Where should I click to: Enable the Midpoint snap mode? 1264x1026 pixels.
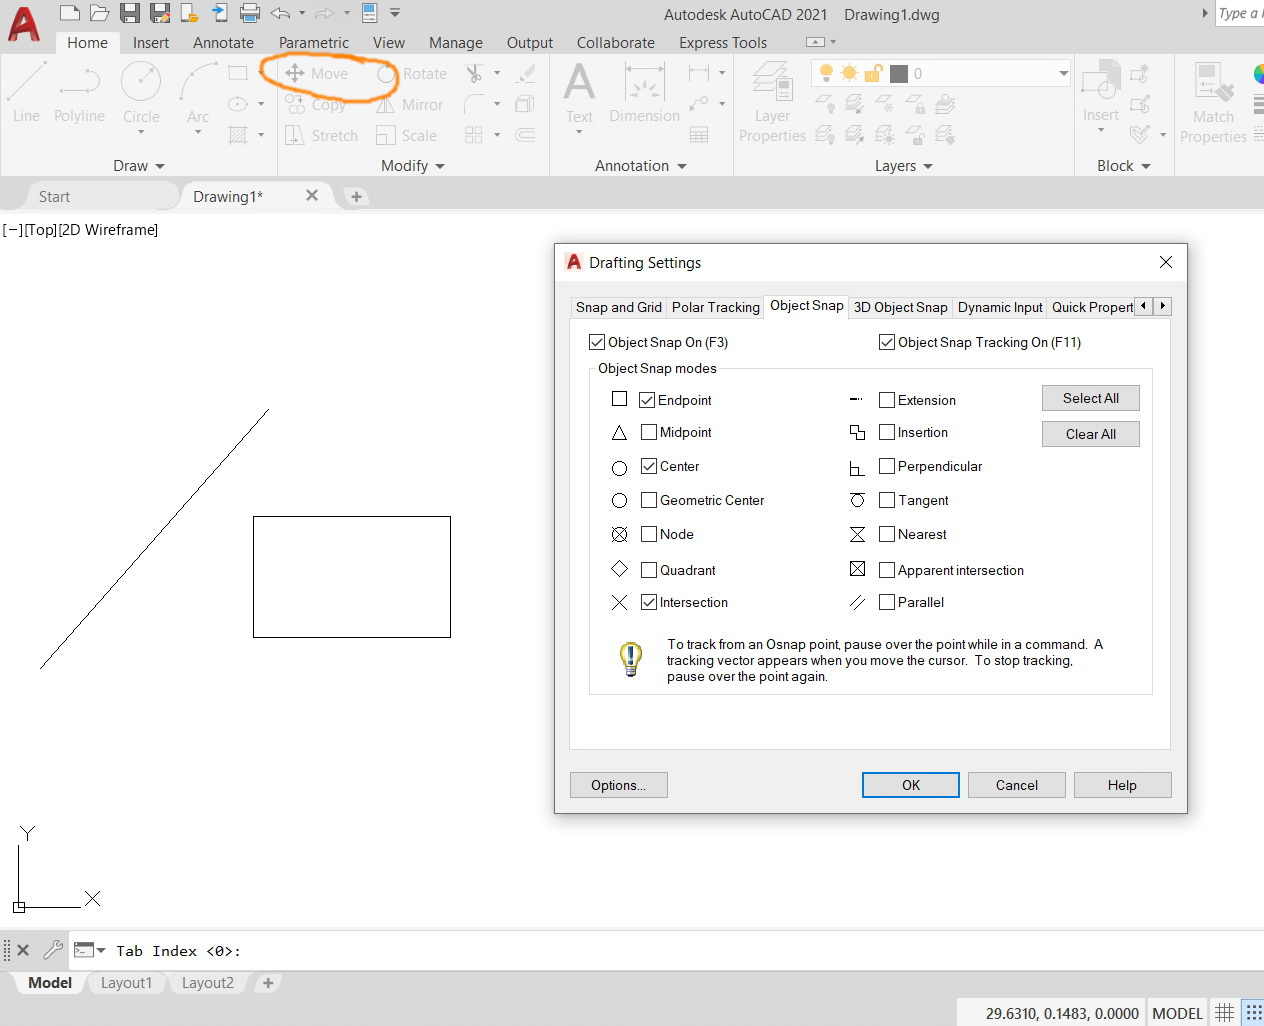click(649, 432)
